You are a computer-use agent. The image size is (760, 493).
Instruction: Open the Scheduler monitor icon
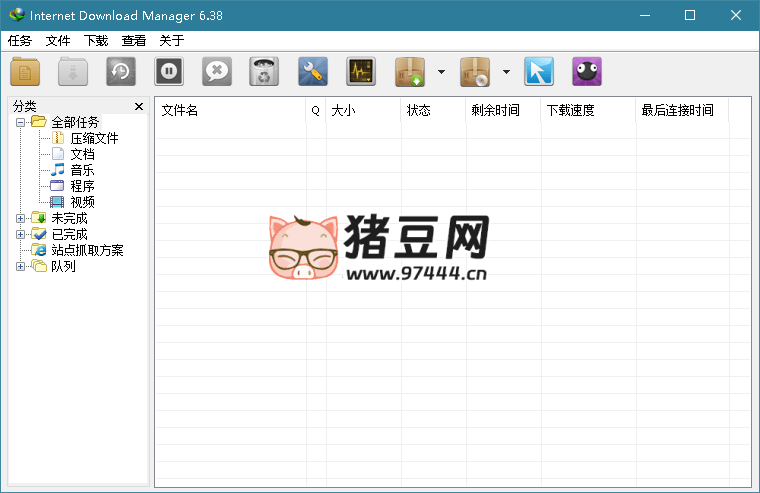pos(361,72)
